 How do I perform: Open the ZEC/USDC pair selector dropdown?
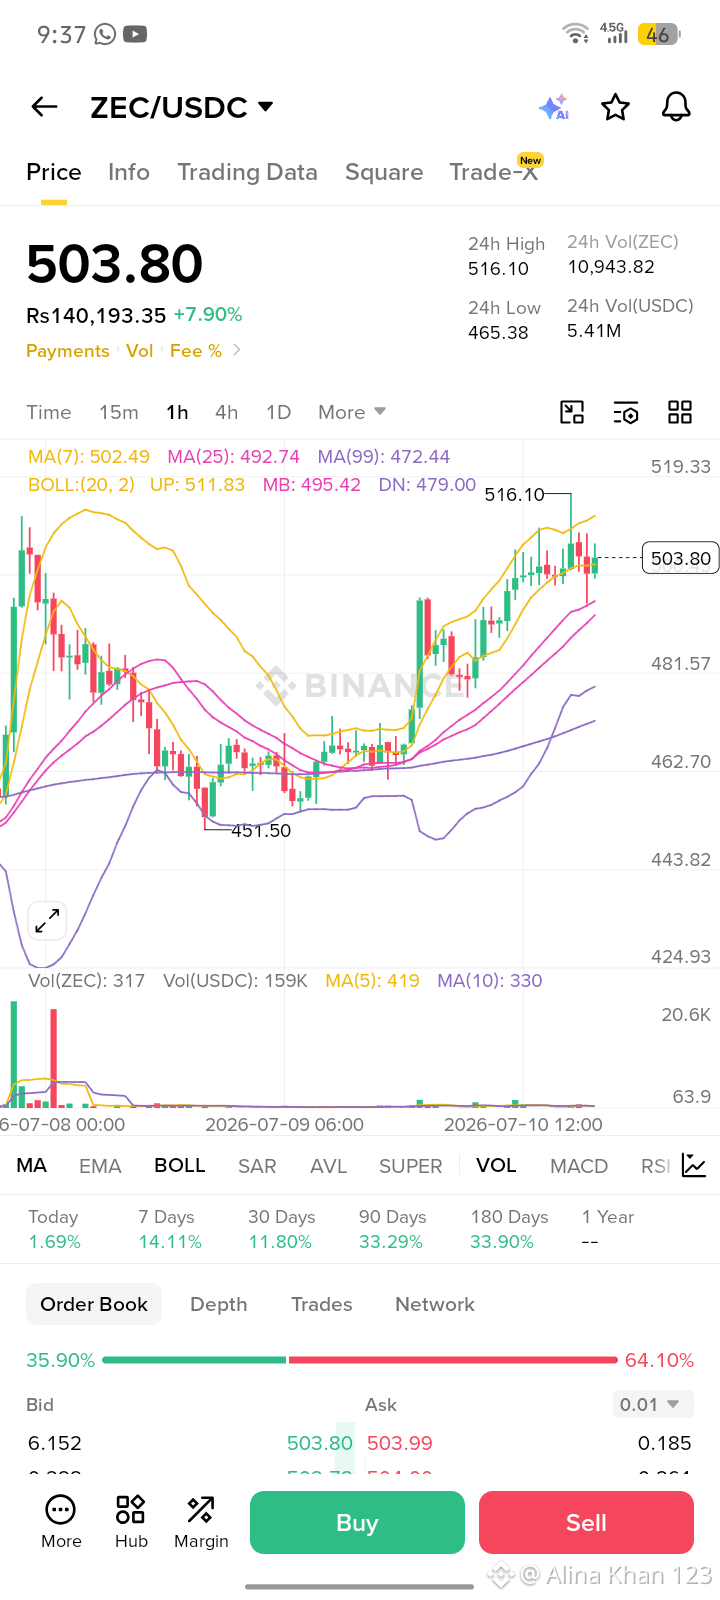pyautogui.click(x=182, y=107)
